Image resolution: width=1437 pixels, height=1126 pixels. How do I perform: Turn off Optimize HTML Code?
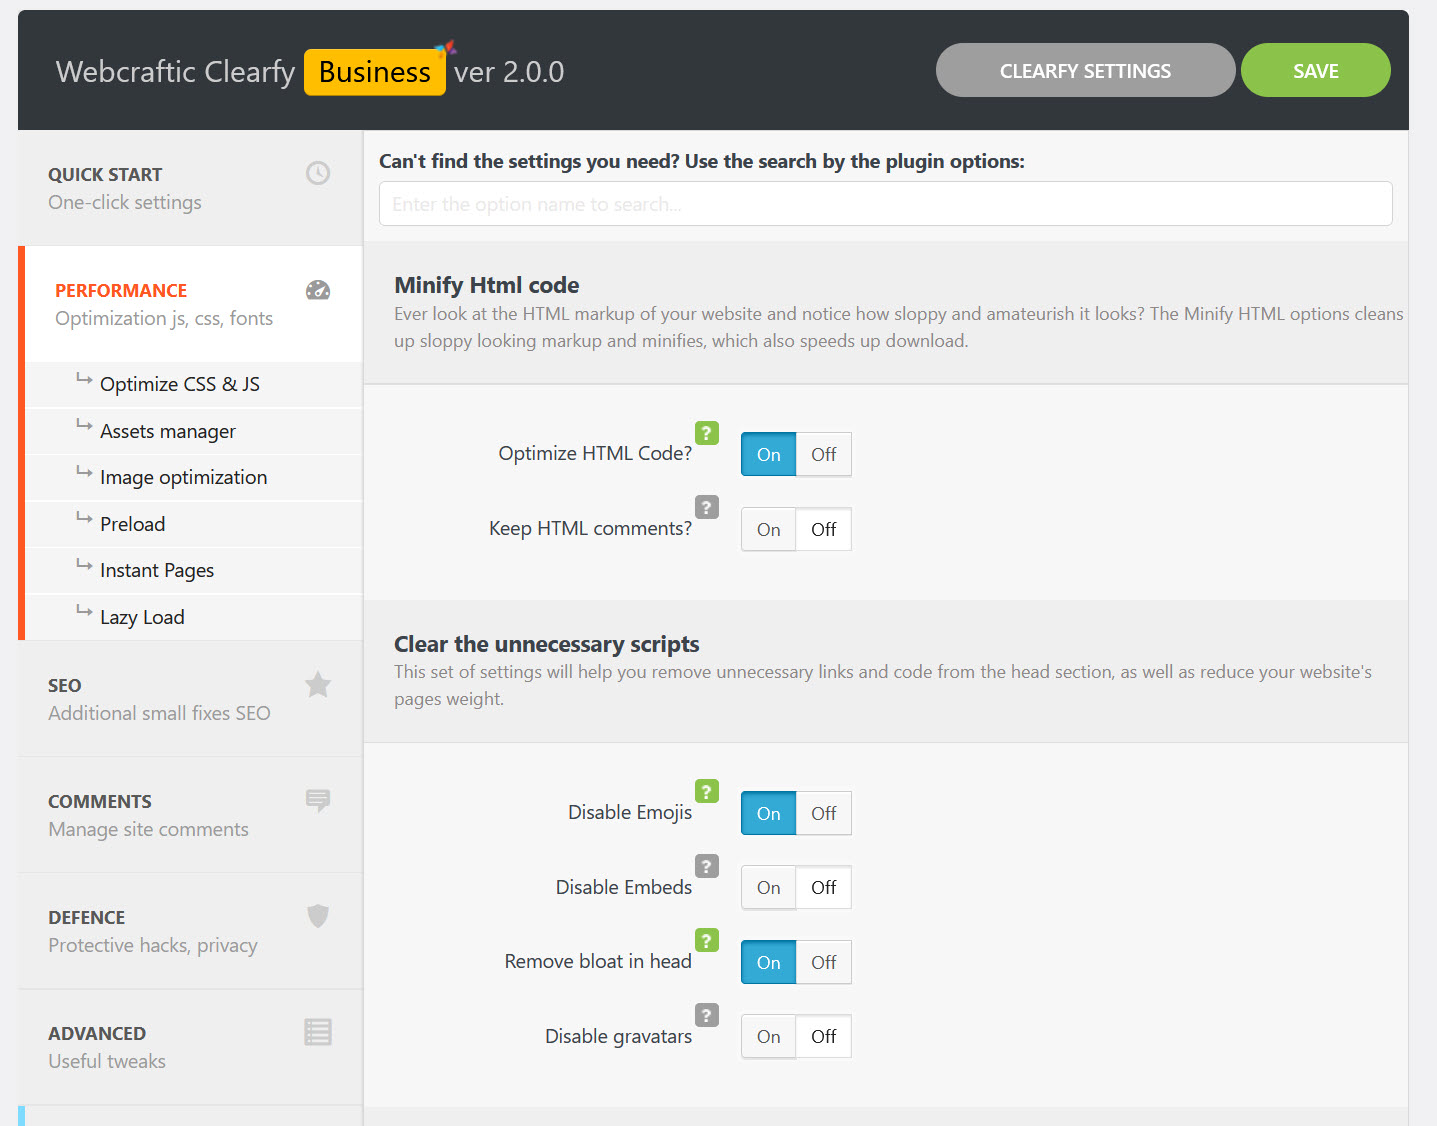(x=824, y=454)
